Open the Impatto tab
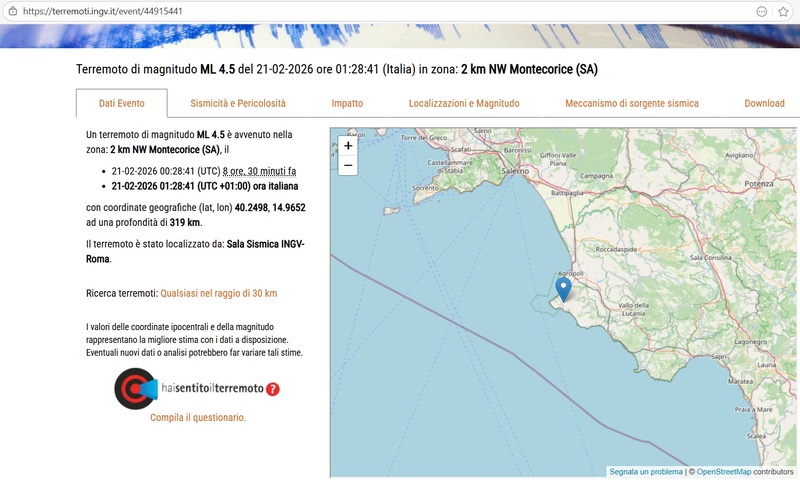 347,103
